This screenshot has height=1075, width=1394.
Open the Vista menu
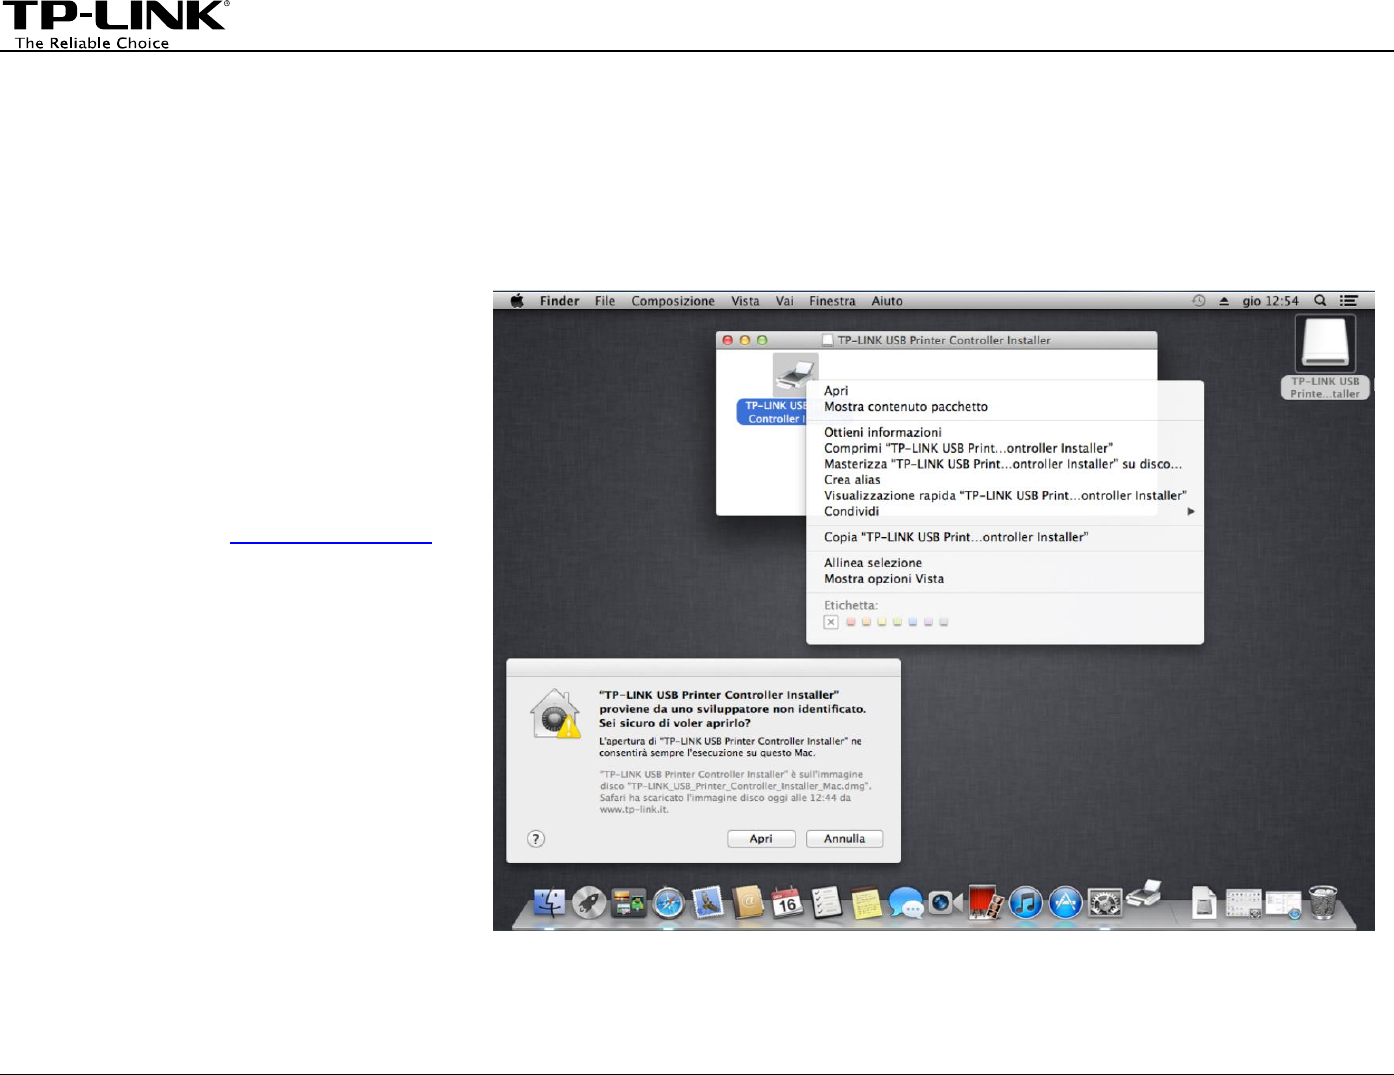click(x=745, y=300)
